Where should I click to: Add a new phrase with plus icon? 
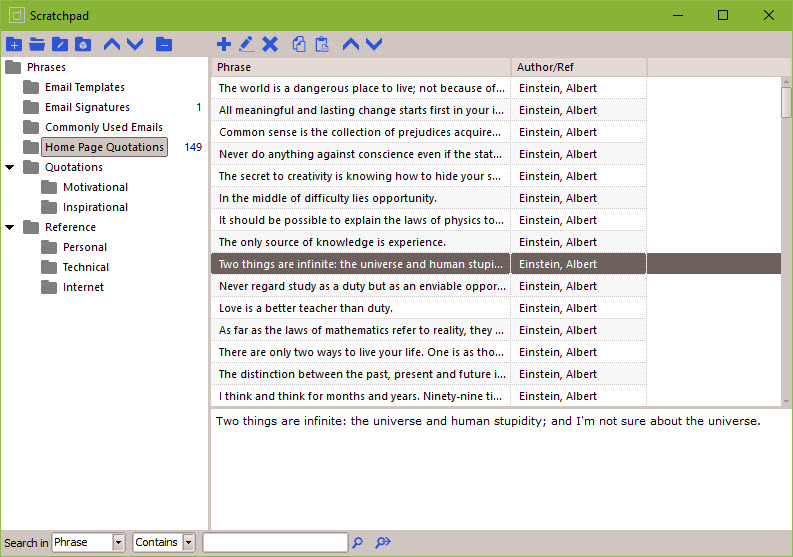pyautogui.click(x=224, y=44)
